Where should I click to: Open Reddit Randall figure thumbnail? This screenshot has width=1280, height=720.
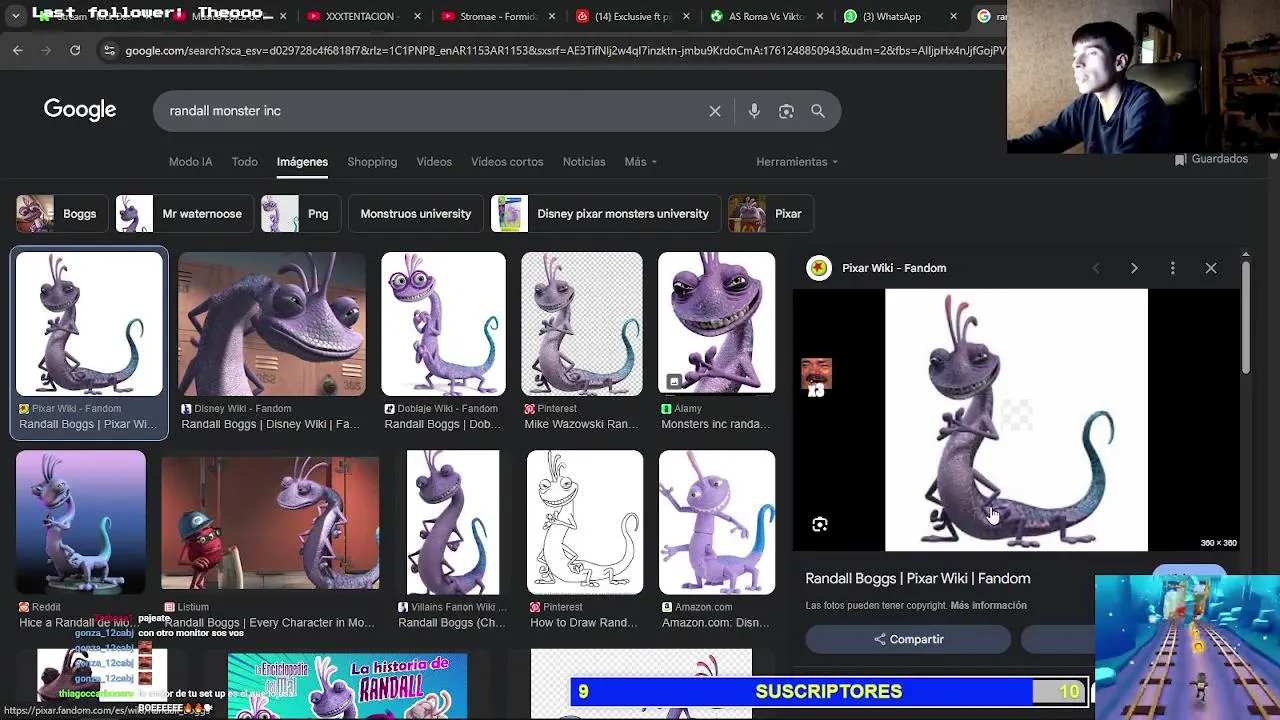point(81,522)
